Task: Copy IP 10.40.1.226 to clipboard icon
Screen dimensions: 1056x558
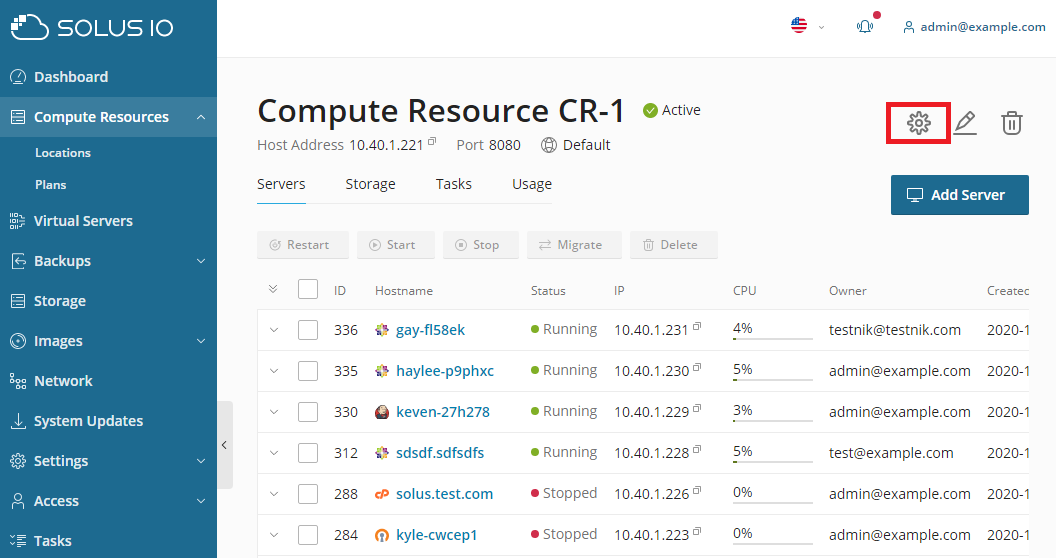Action: (697, 491)
